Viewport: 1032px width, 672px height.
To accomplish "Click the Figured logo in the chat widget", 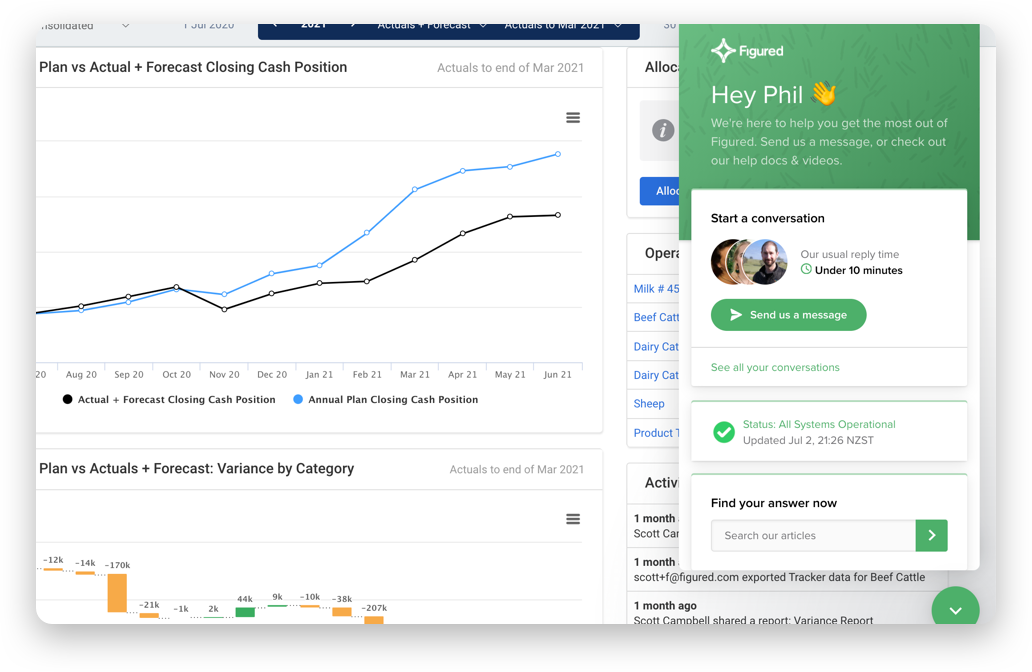I will [x=746, y=50].
